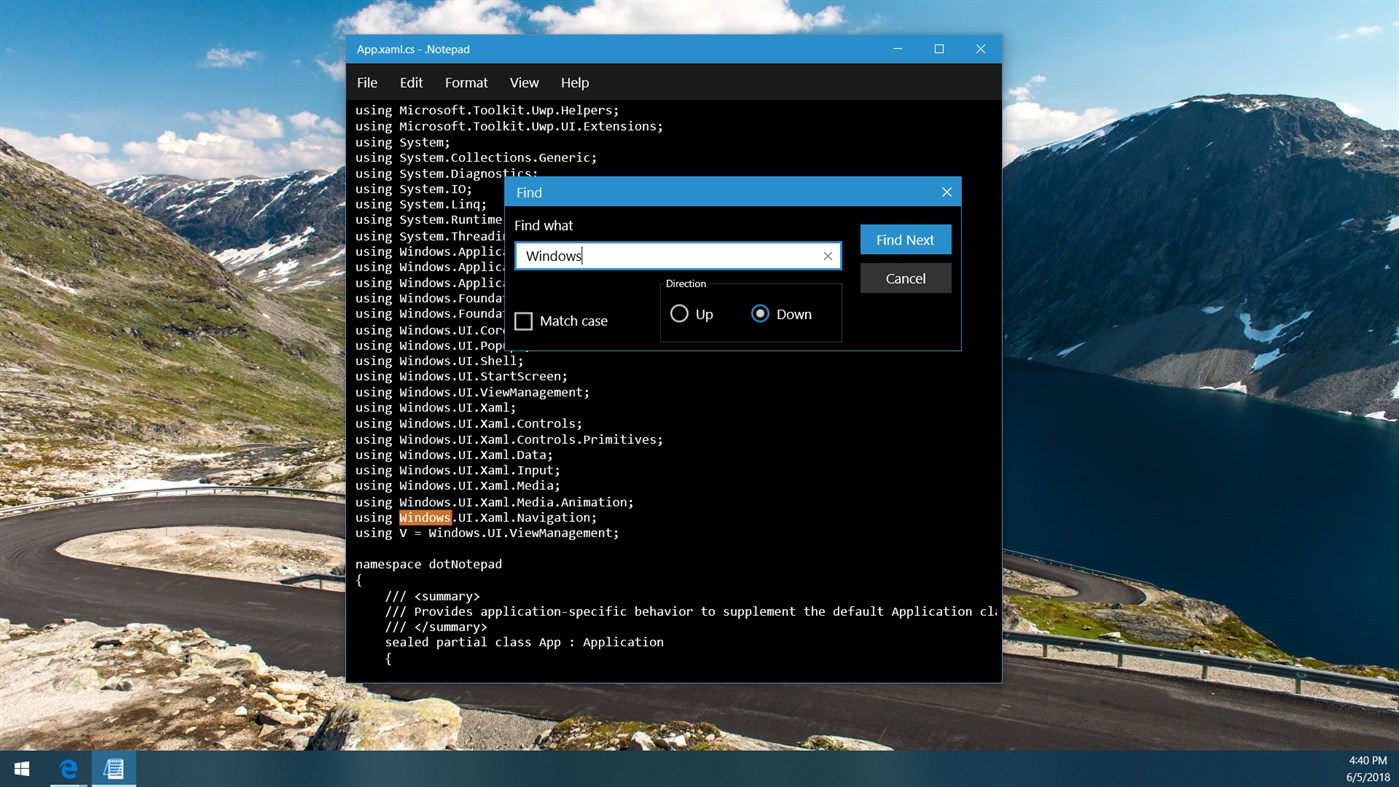Screen dimensions: 1399x787
Task: Select the highlighted Windows match in the code
Action: [424, 517]
